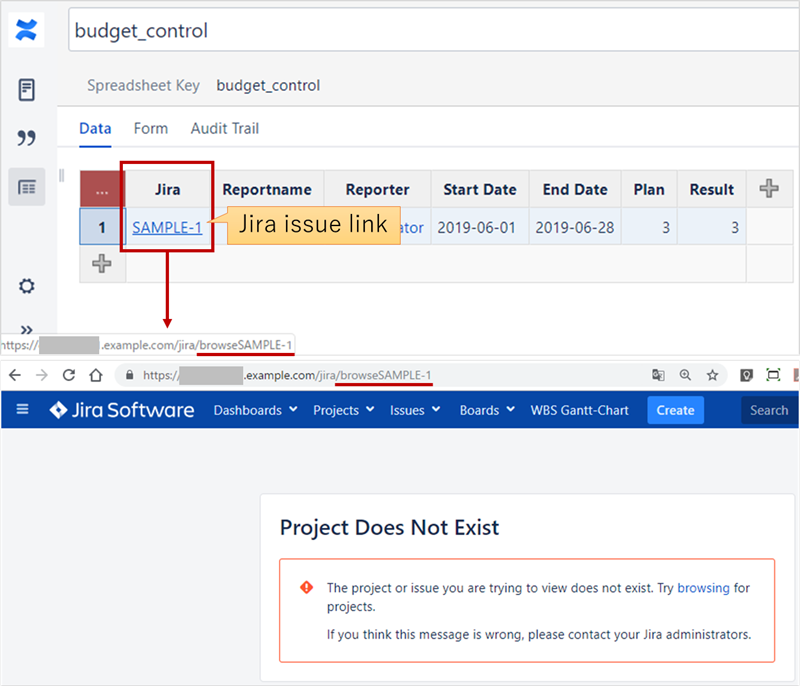Open the quote blog icon in sidebar
The image size is (800, 686).
[x=27, y=138]
